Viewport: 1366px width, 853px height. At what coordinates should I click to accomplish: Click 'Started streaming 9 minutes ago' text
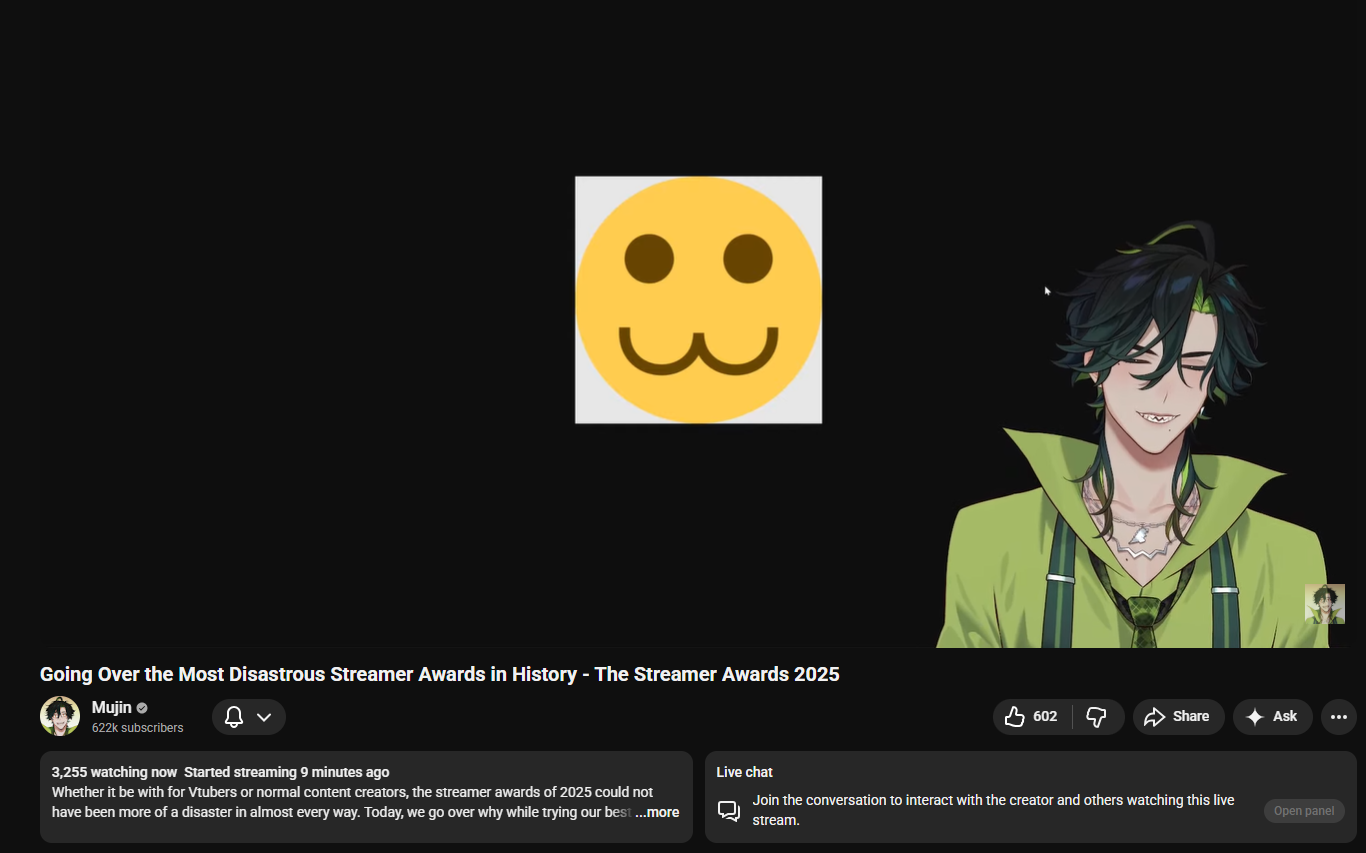click(x=287, y=772)
